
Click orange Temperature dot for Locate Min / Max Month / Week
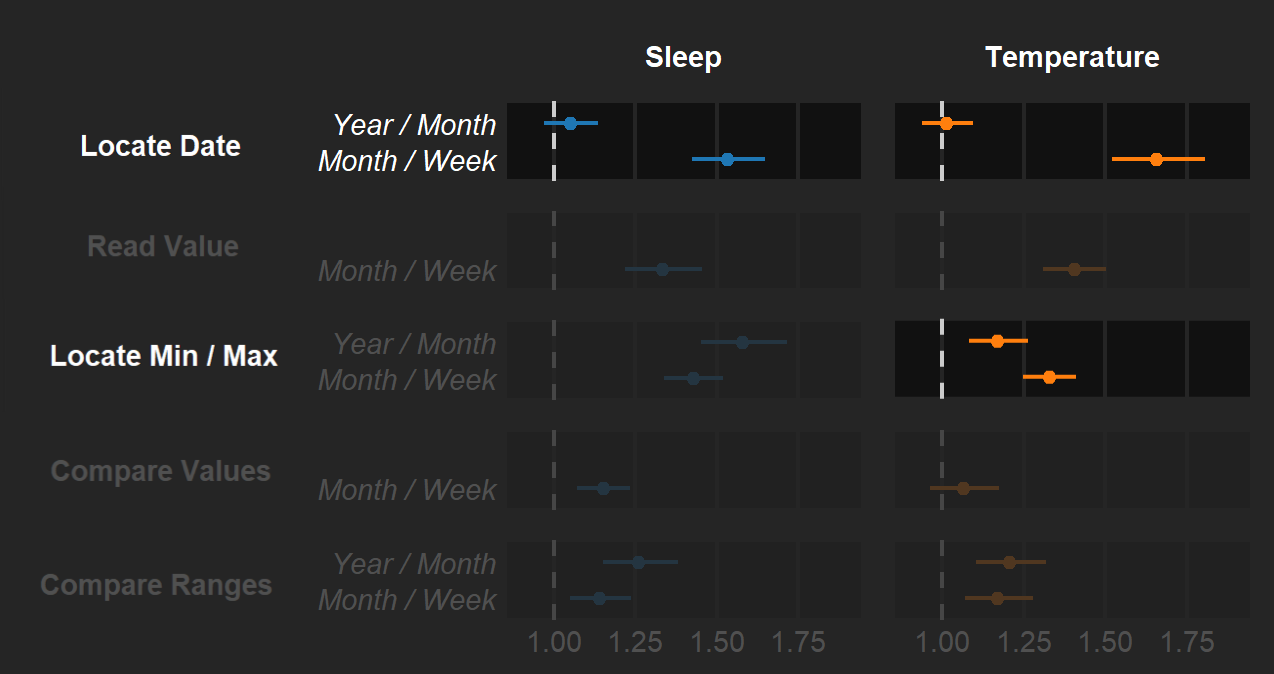point(1049,377)
